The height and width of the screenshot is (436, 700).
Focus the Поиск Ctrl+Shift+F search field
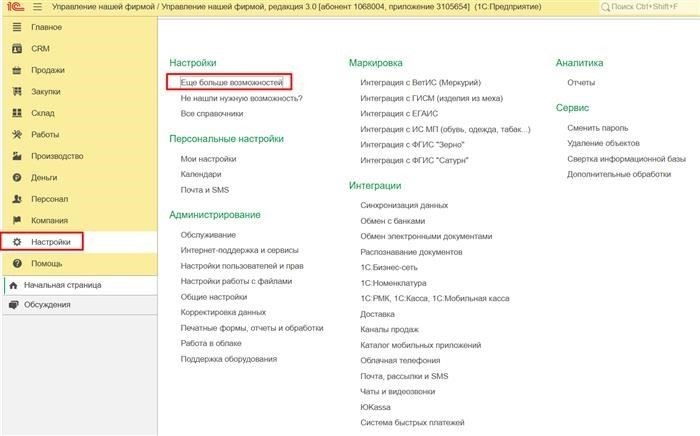(x=648, y=7)
